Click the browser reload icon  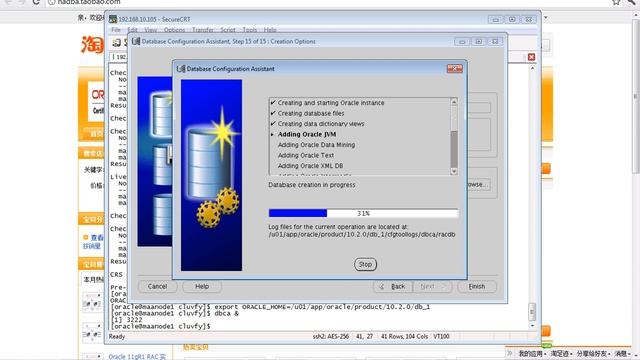(x=36, y=2)
